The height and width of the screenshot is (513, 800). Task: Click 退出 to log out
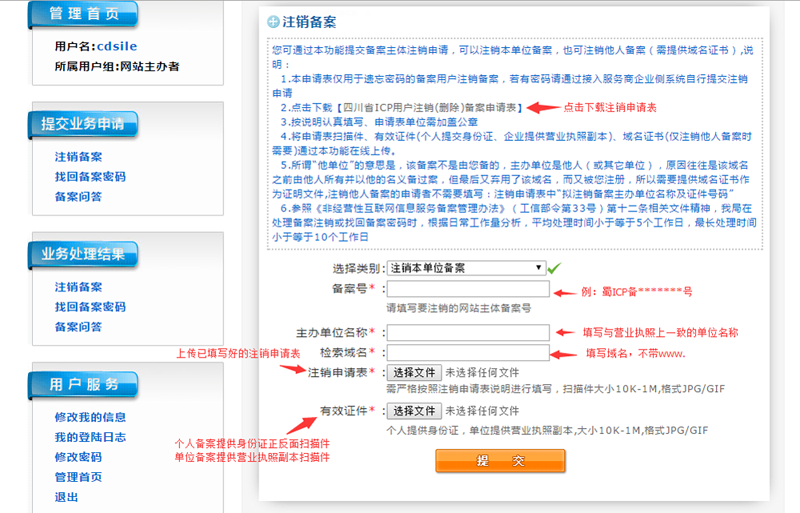click(x=66, y=497)
